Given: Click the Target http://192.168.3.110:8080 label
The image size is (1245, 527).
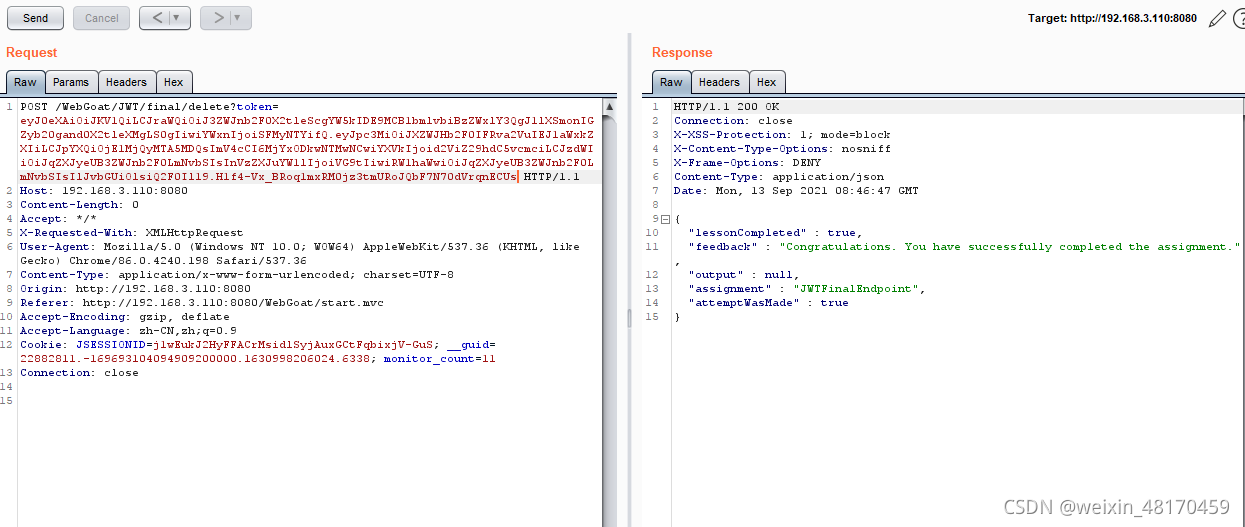Looking at the screenshot, I should coord(1112,18).
